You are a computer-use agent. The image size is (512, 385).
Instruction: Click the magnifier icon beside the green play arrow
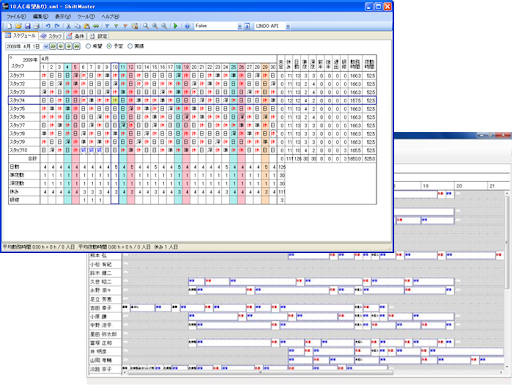point(164,26)
